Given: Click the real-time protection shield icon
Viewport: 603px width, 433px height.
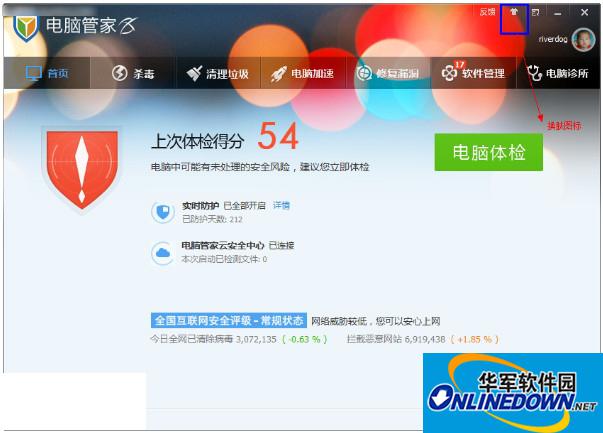Looking at the screenshot, I should (x=162, y=211).
